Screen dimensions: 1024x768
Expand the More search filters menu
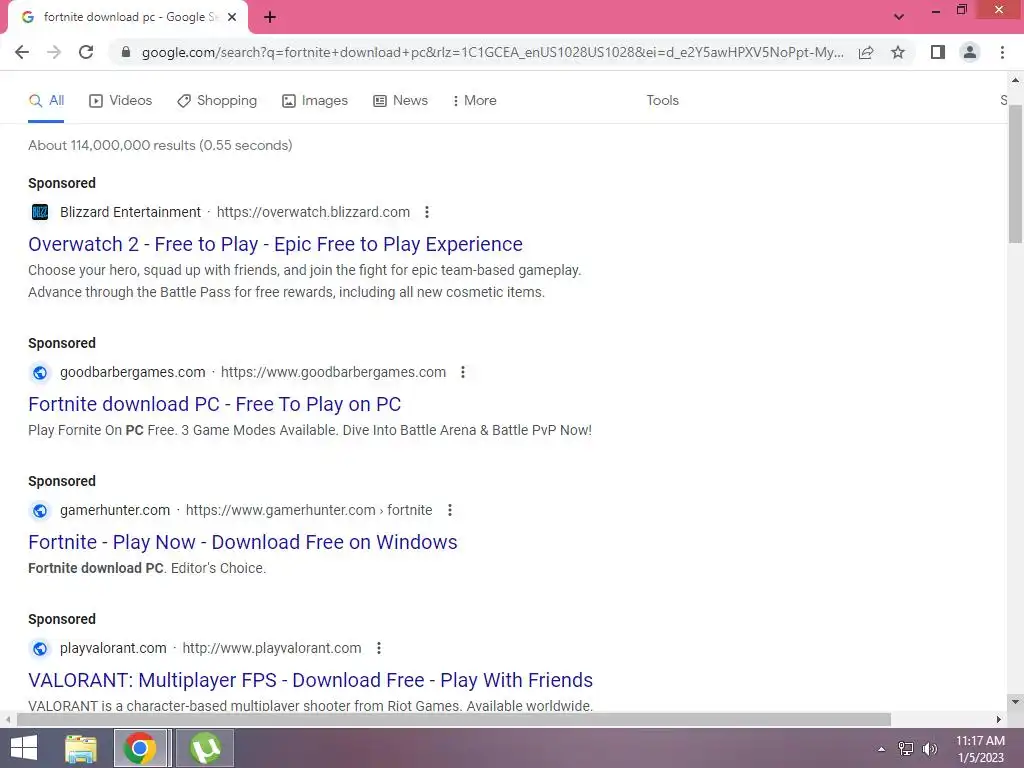coord(475,101)
